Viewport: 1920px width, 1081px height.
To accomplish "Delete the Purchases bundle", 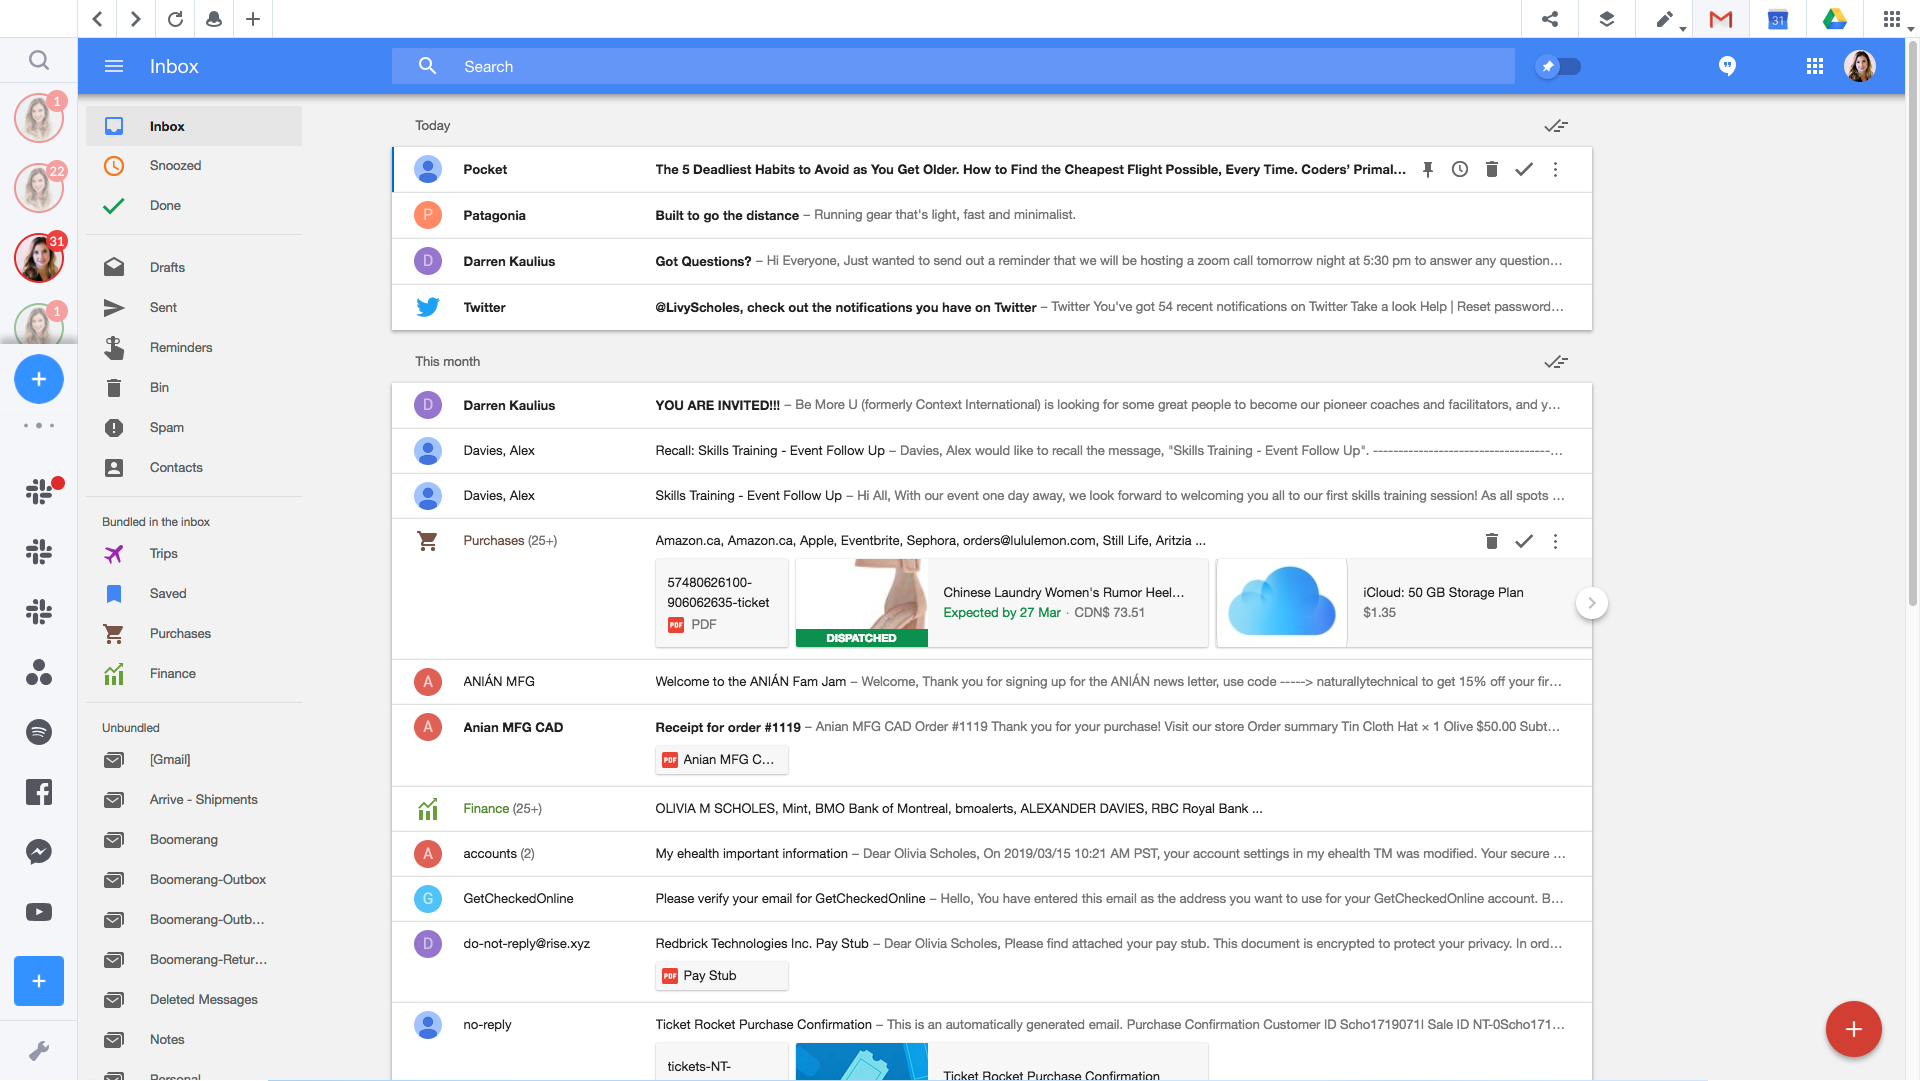I will [x=1492, y=541].
